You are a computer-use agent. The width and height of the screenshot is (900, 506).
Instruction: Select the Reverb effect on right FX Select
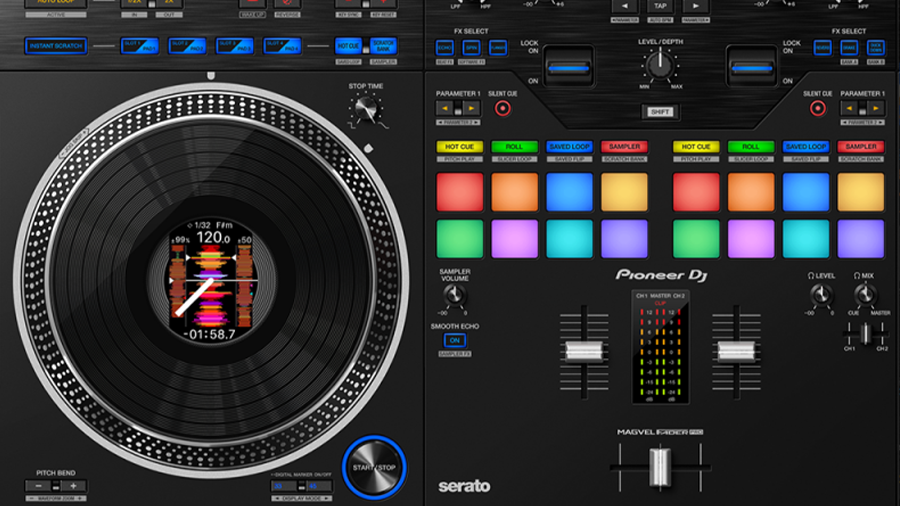click(823, 48)
